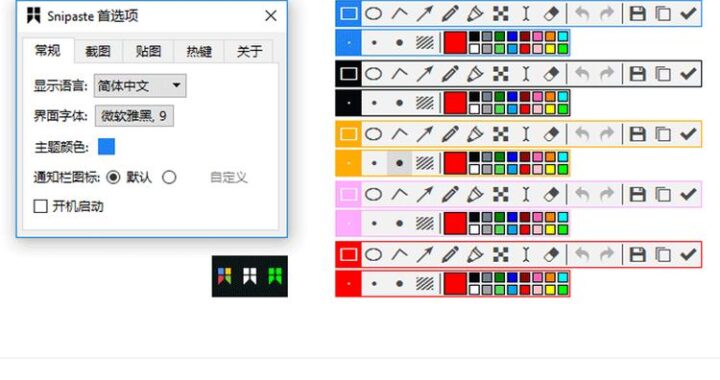Open 热键 tab

tap(199, 51)
